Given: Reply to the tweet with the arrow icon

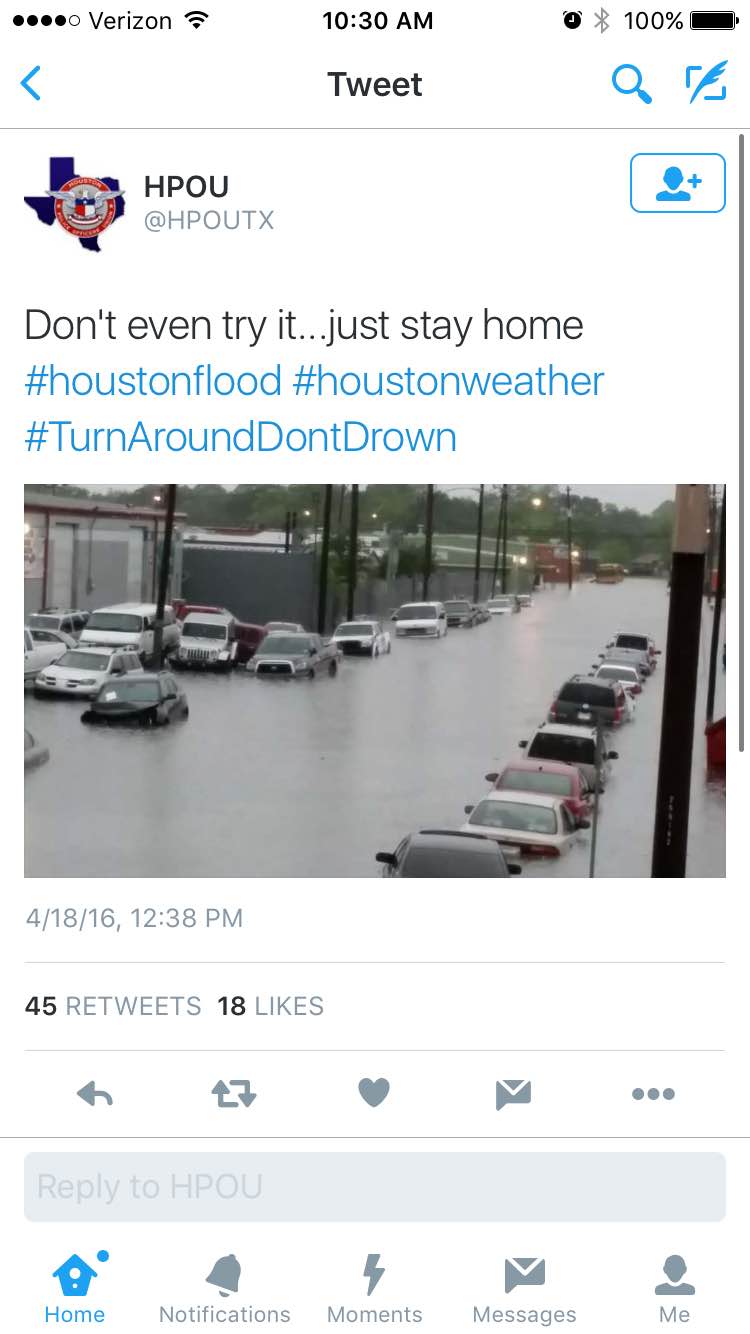Looking at the screenshot, I should tap(95, 1094).
